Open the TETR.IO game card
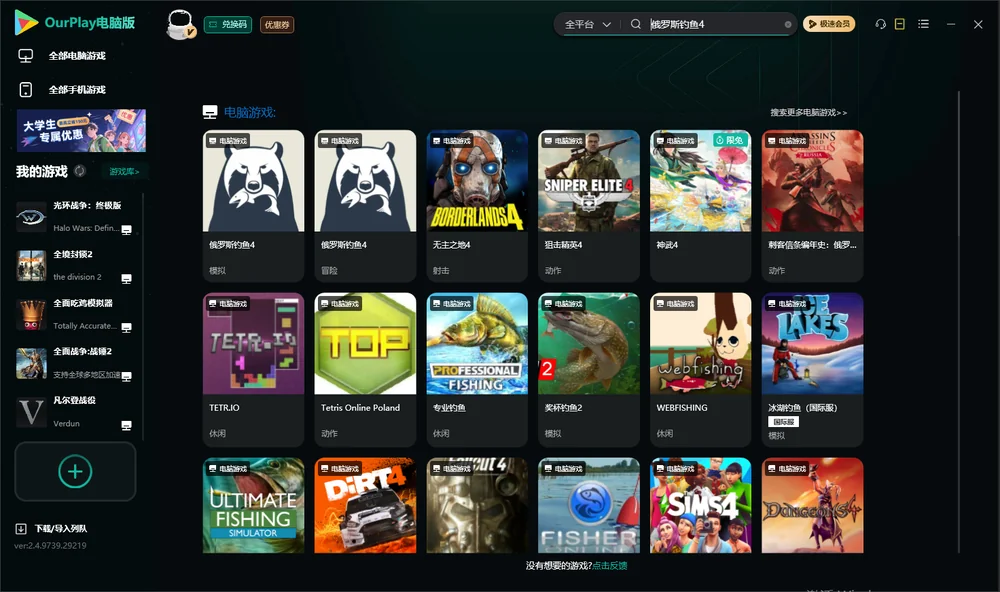The width and height of the screenshot is (1000, 592). [253, 369]
